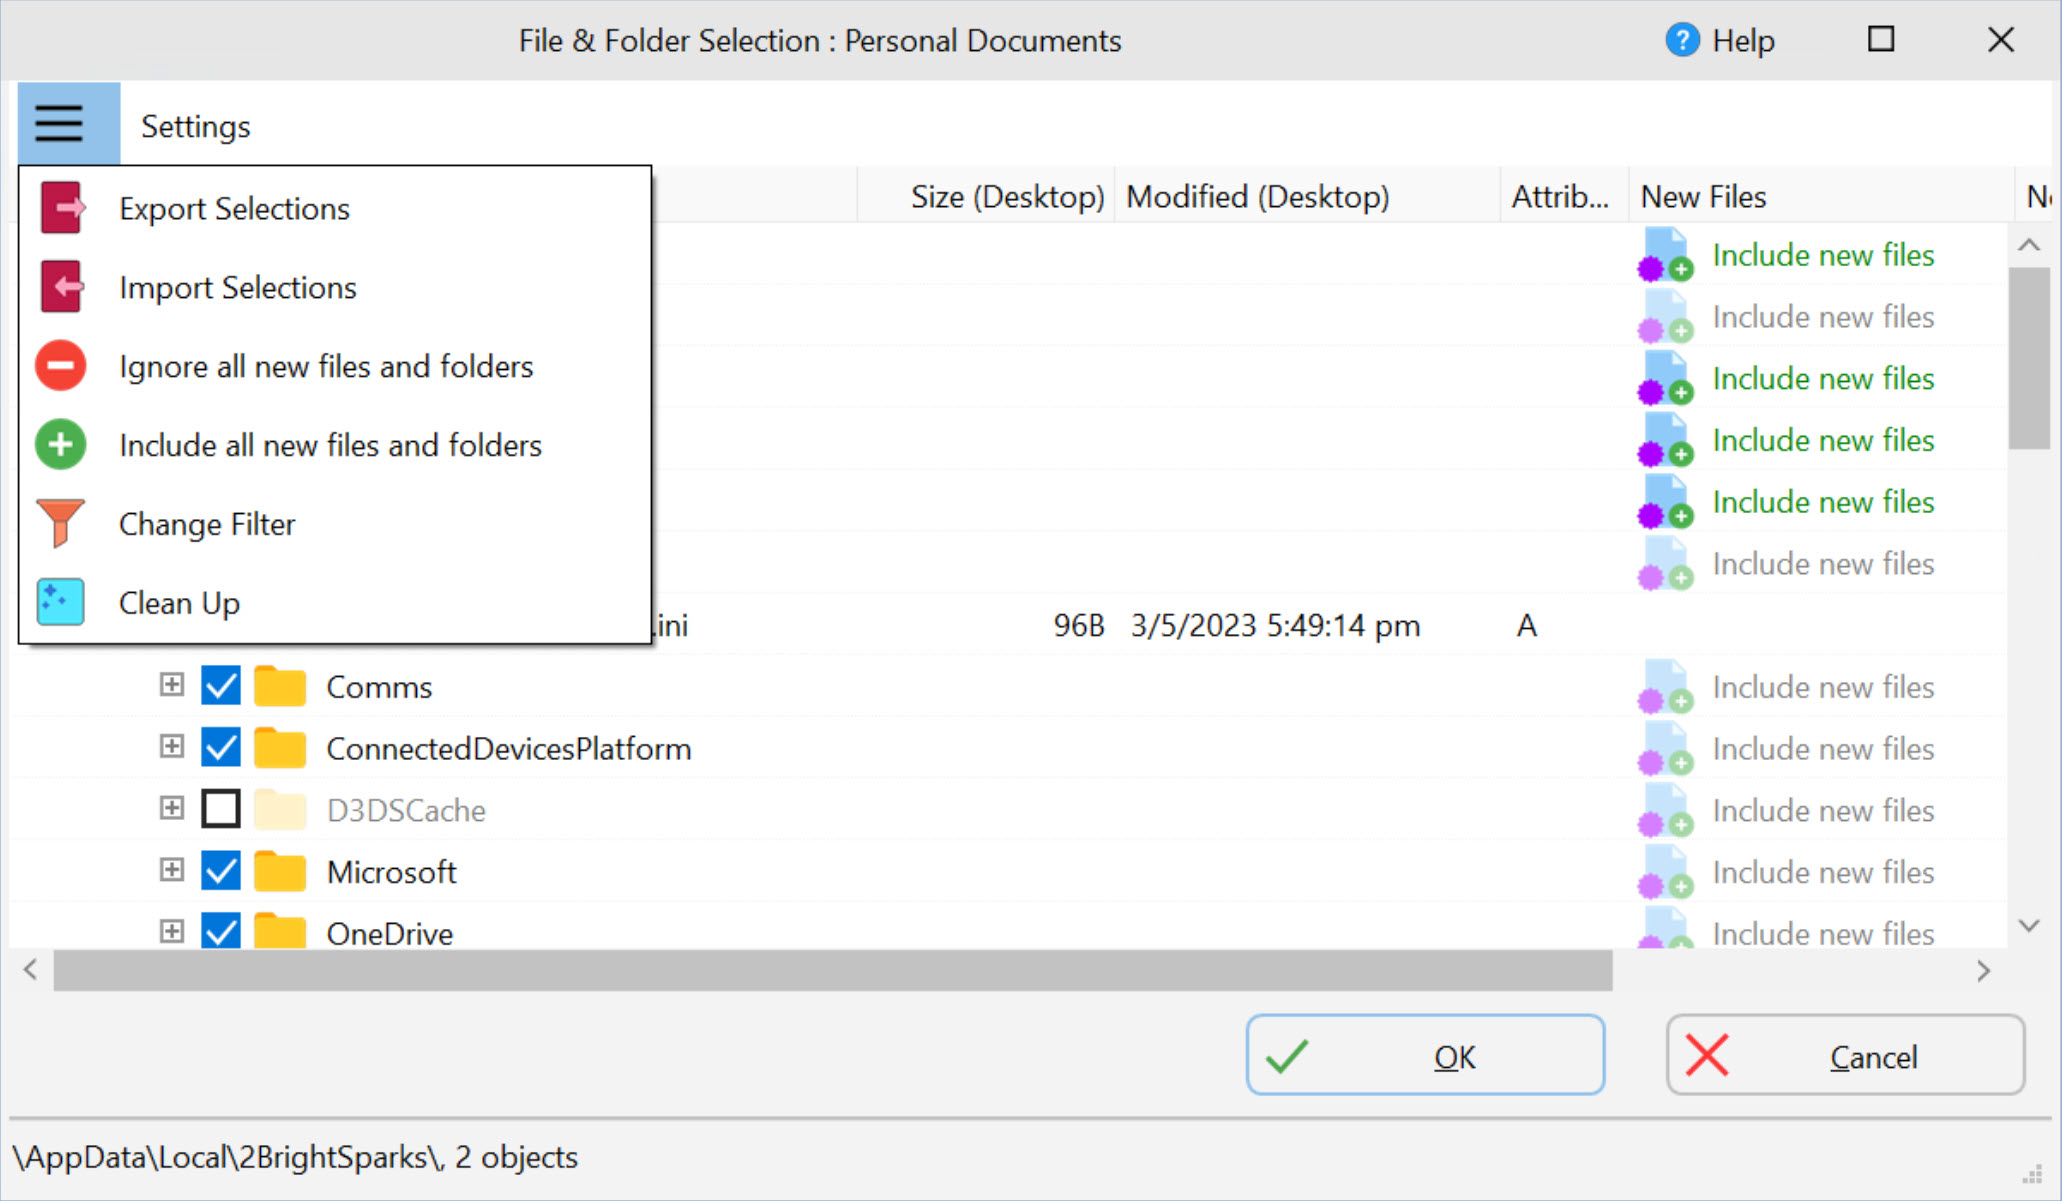Select Include all new files and folders
Image resolution: width=2062 pixels, height=1201 pixels.
tap(332, 445)
